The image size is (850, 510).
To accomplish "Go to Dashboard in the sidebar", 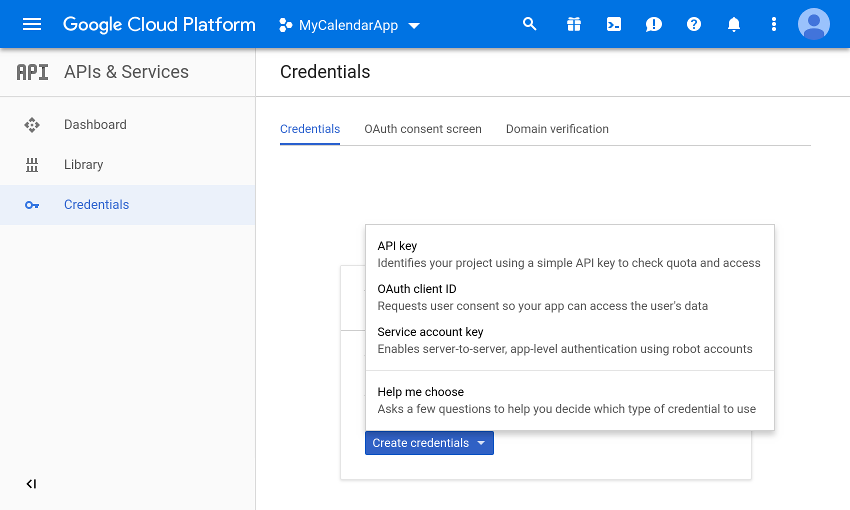I will [x=127, y=125].
